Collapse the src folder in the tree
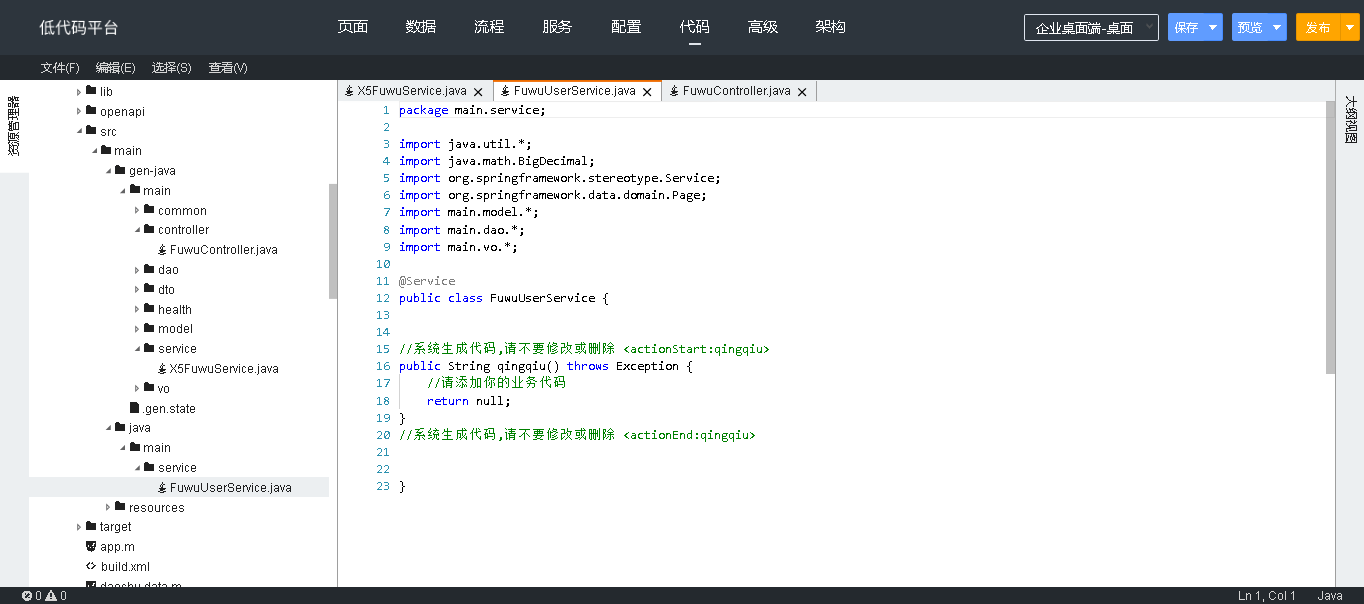The height and width of the screenshot is (604, 1364). click(79, 132)
